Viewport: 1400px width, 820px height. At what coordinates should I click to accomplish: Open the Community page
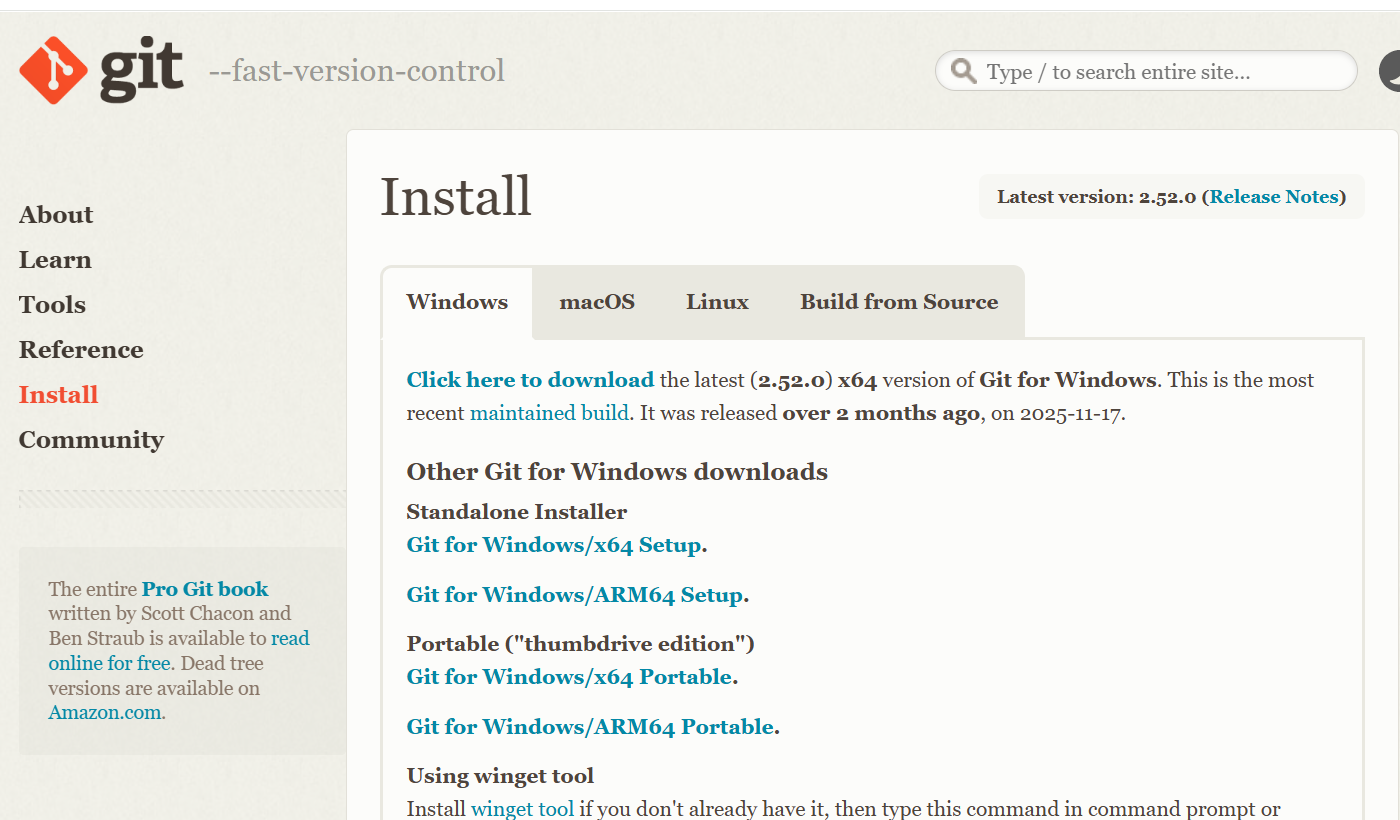click(91, 440)
